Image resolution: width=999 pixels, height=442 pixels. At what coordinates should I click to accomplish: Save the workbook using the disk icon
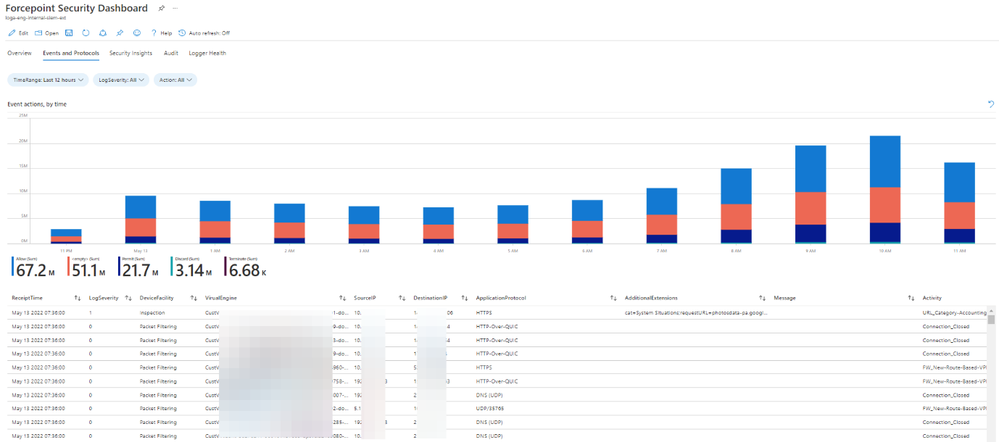coord(69,32)
